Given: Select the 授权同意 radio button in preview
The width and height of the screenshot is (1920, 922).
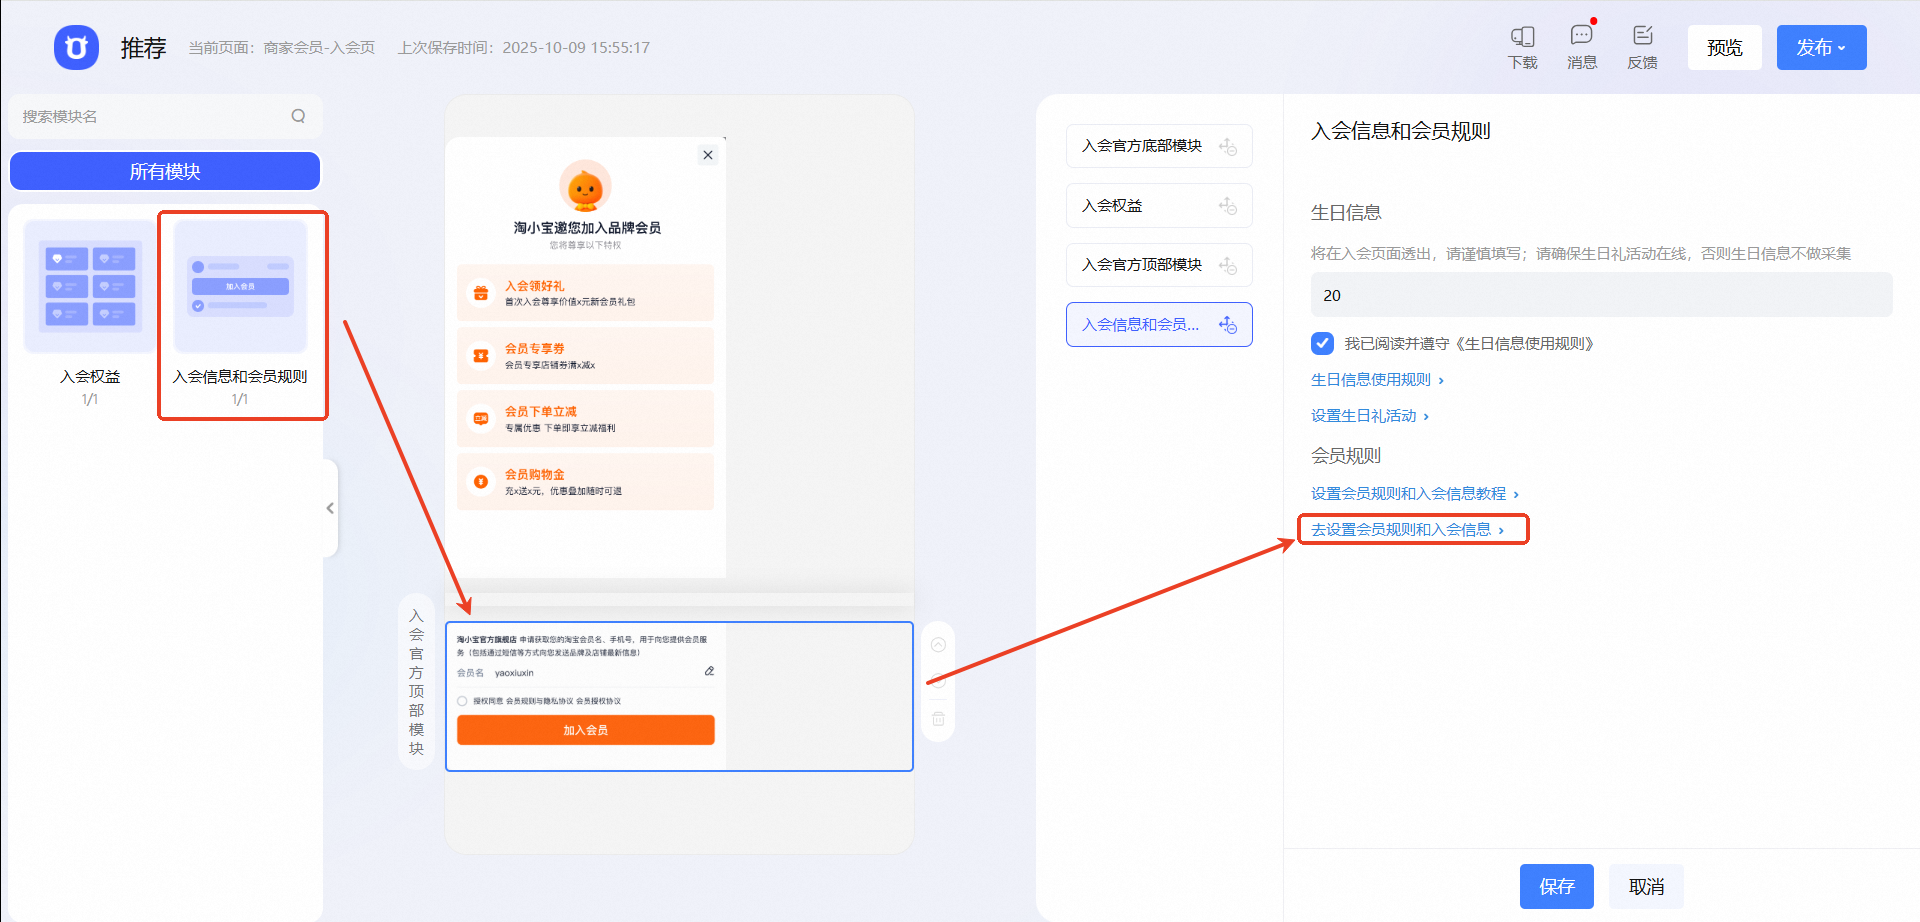Looking at the screenshot, I should (x=462, y=701).
